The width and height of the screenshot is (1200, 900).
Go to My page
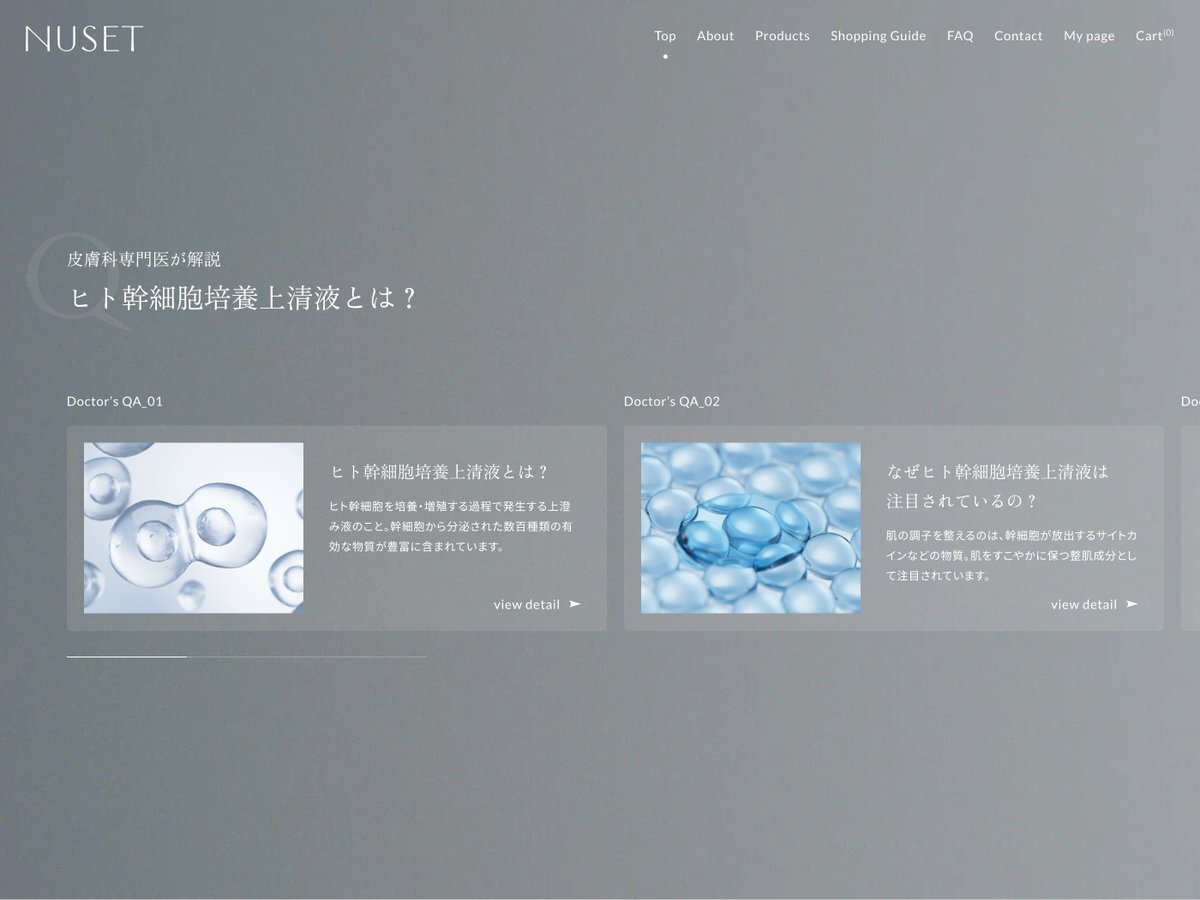point(1089,36)
